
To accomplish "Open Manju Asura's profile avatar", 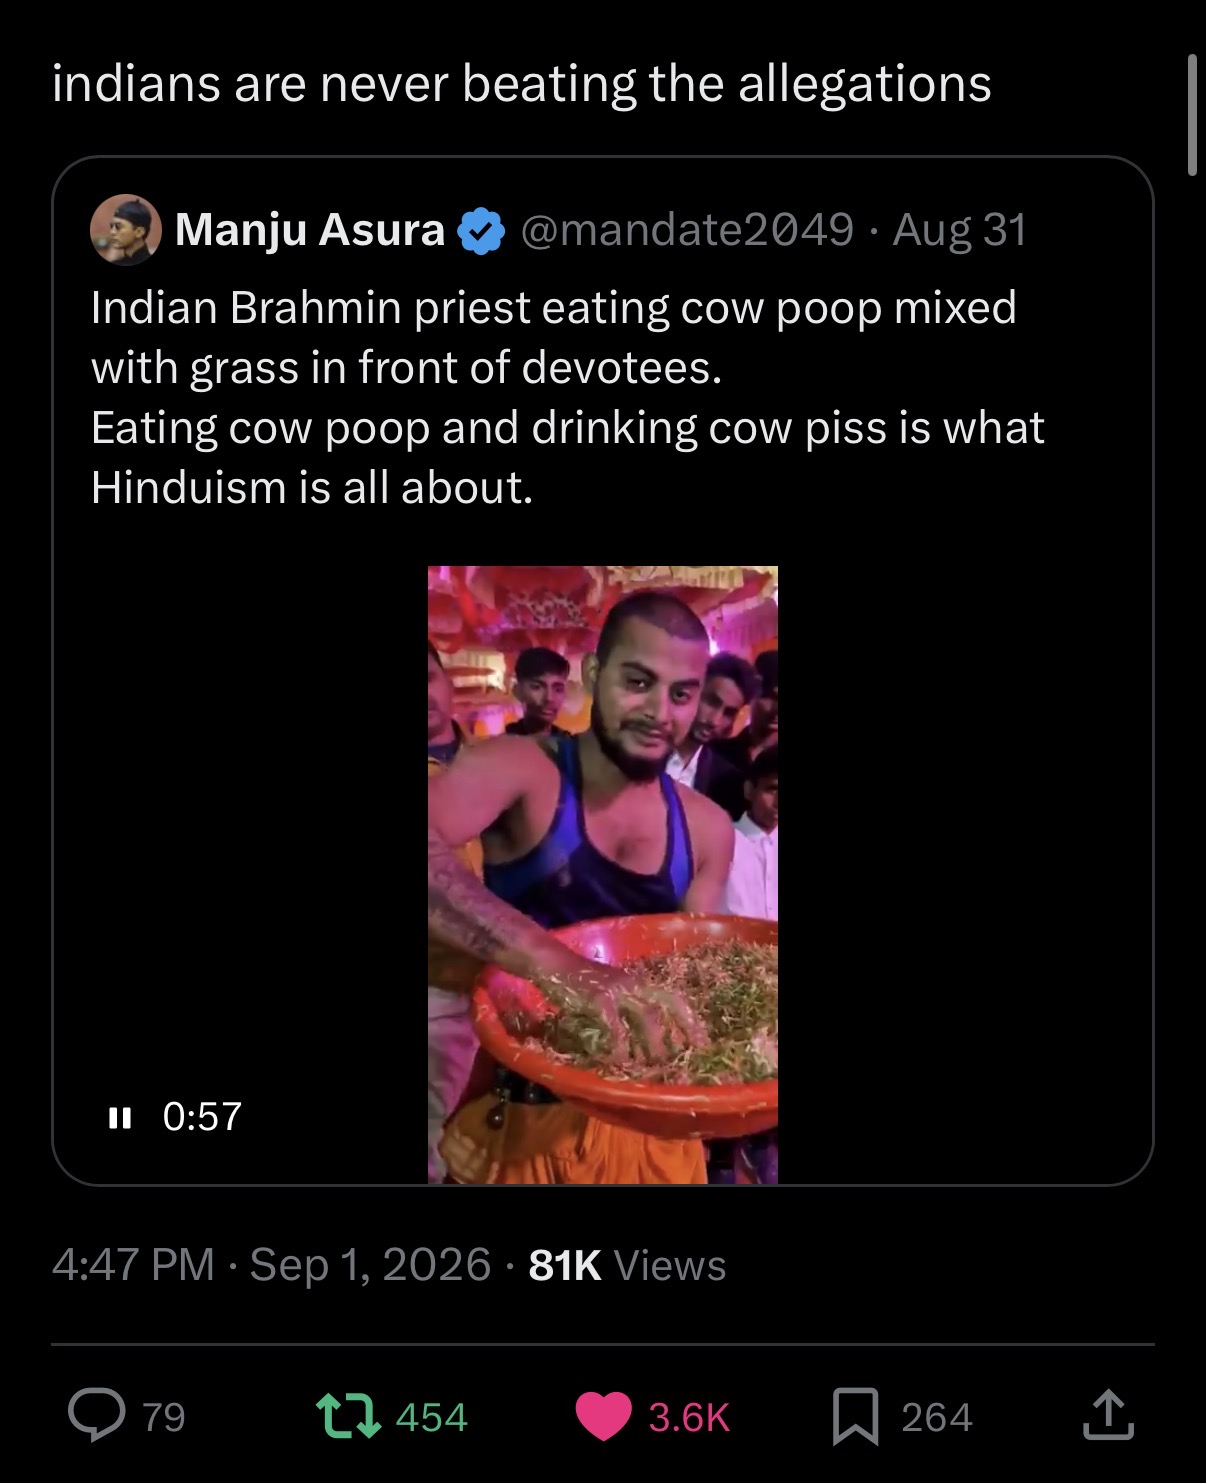I will 126,230.
